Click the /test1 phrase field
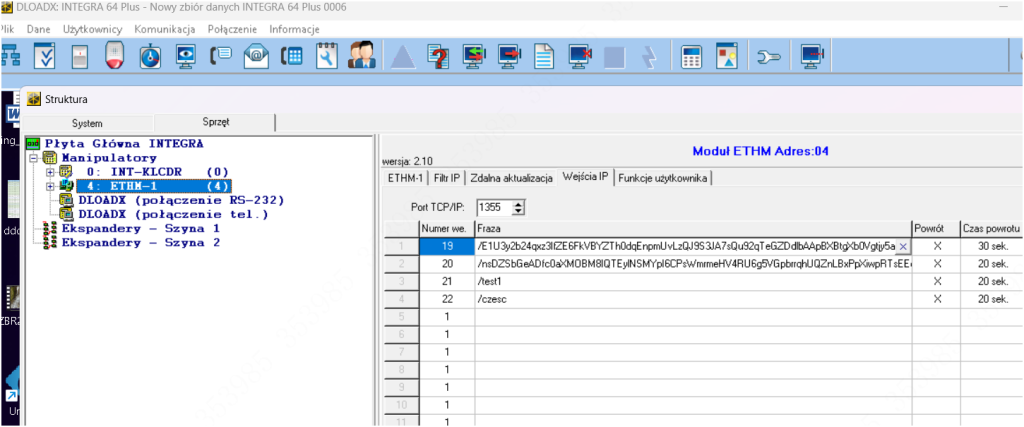Screen dimensions: 1024x427 [690, 282]
